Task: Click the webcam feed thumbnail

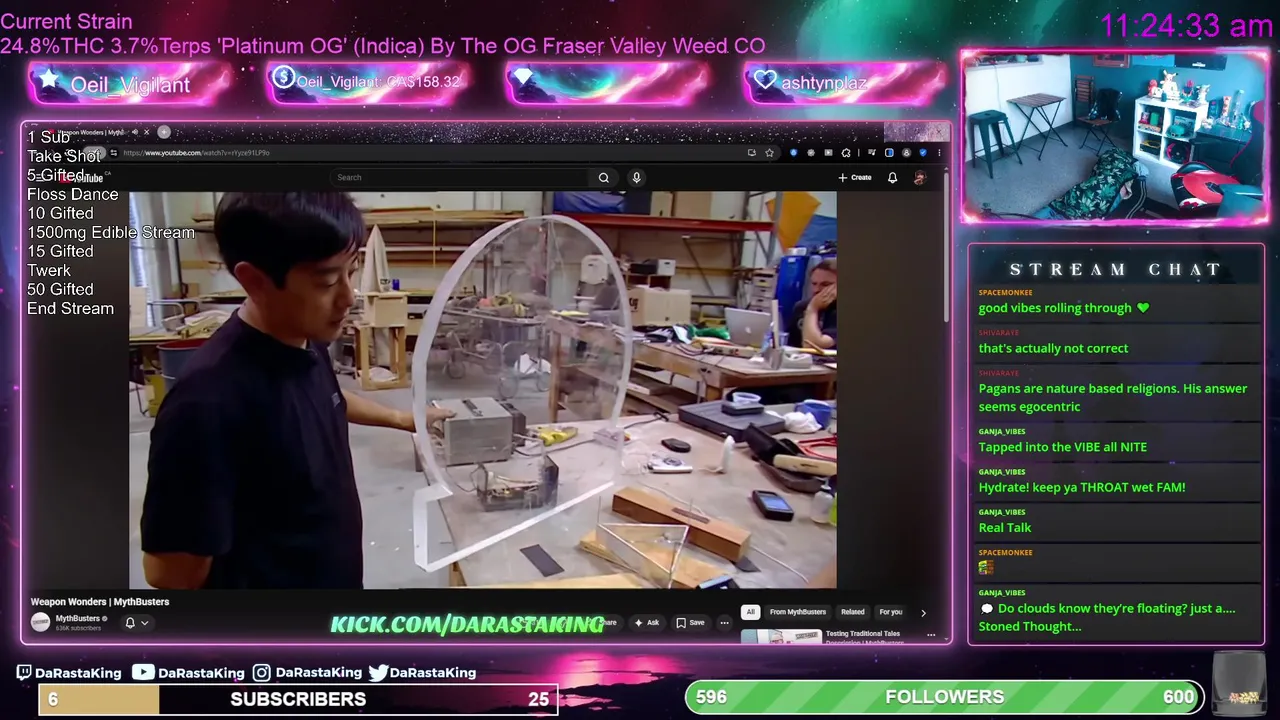Action: (x=1114, y=136)
